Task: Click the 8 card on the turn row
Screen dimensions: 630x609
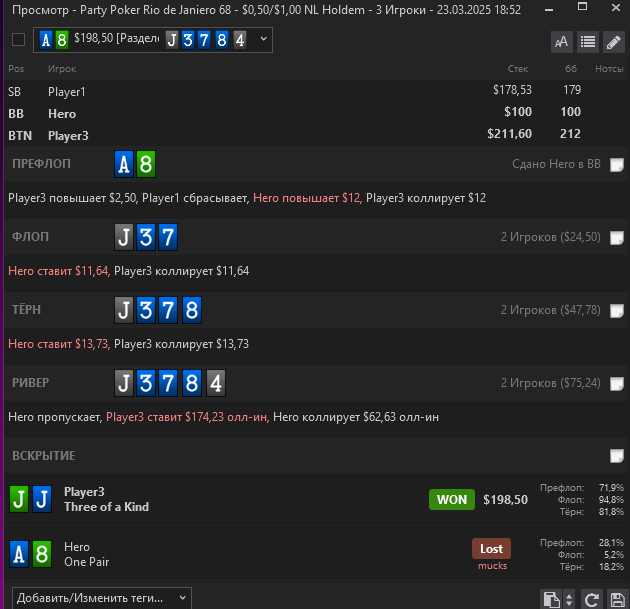Action: tap(192, 310)
